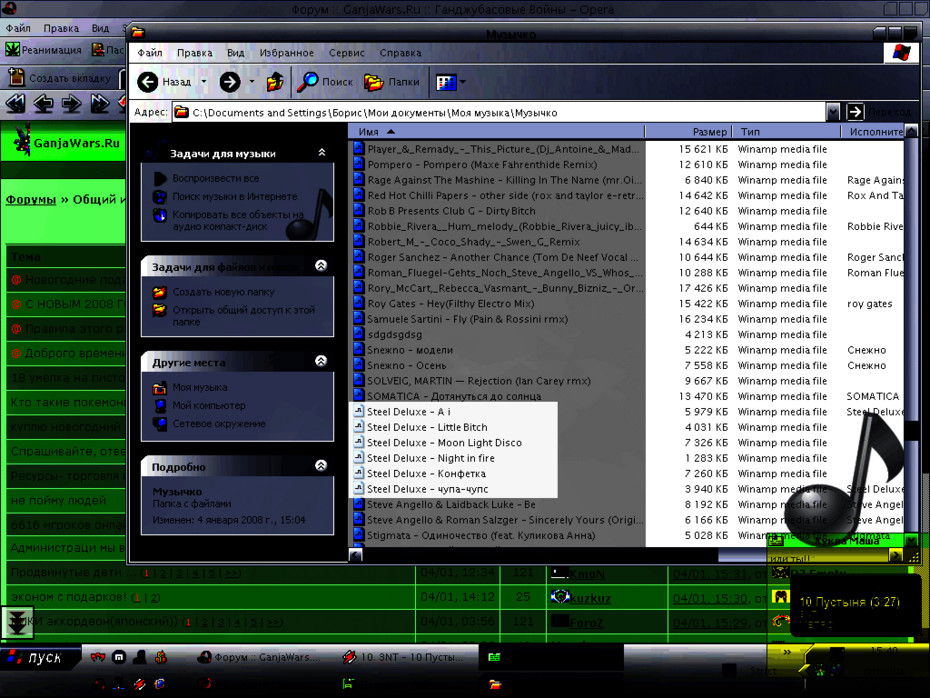930x698 pixels.
Task: Open the forward history dropdown arrow
Action: click(x=251, y=82)
